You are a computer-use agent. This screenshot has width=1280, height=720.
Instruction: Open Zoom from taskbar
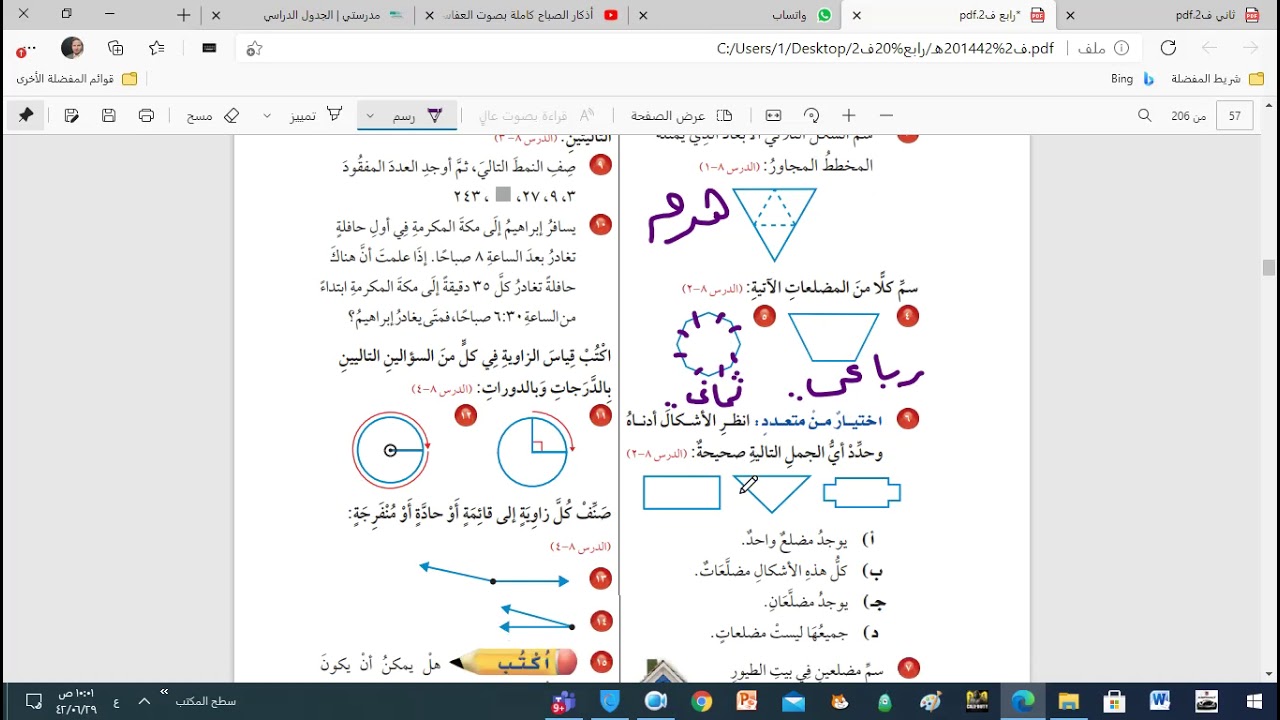655,701
